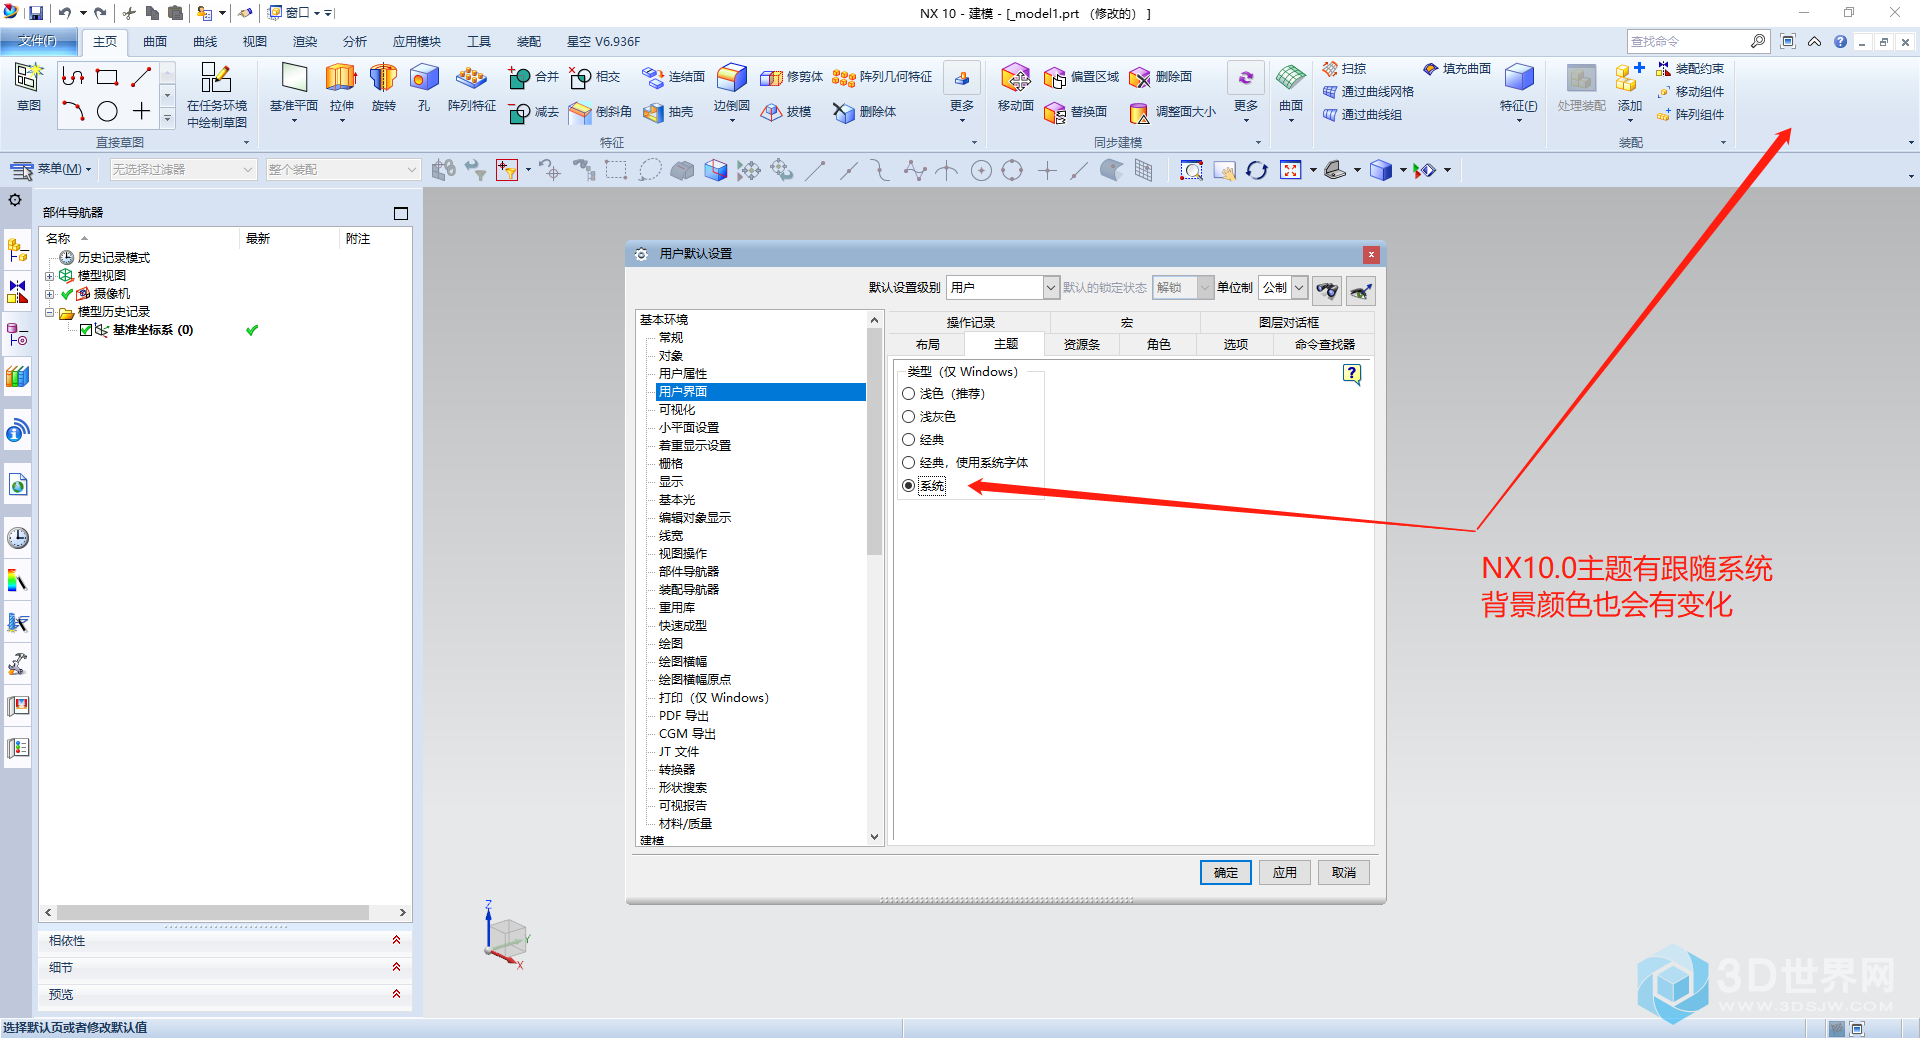1920x1038 pixels.
Task: Open the 草图 sketch tool
Action: (28, 87)
